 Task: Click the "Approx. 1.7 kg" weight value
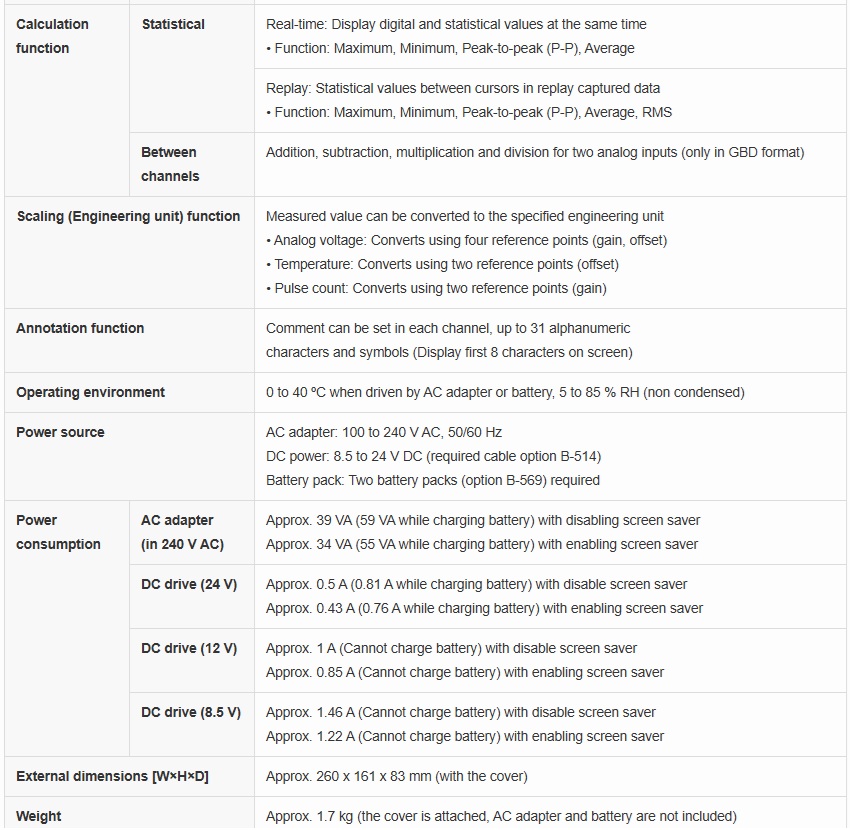(501, 816)
